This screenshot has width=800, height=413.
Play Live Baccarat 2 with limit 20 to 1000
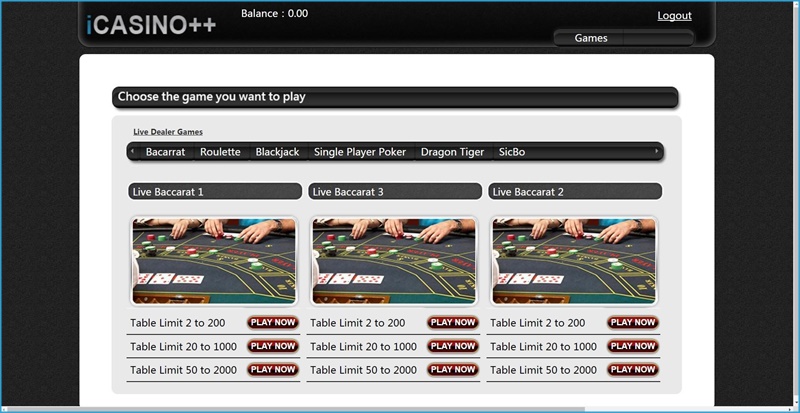coord(633,346)
